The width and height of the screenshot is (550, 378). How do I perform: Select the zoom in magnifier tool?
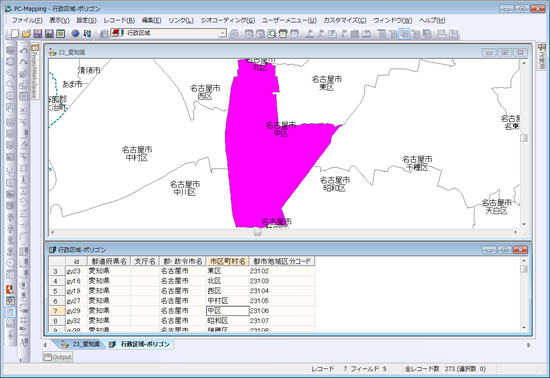(x=10, y=73)
